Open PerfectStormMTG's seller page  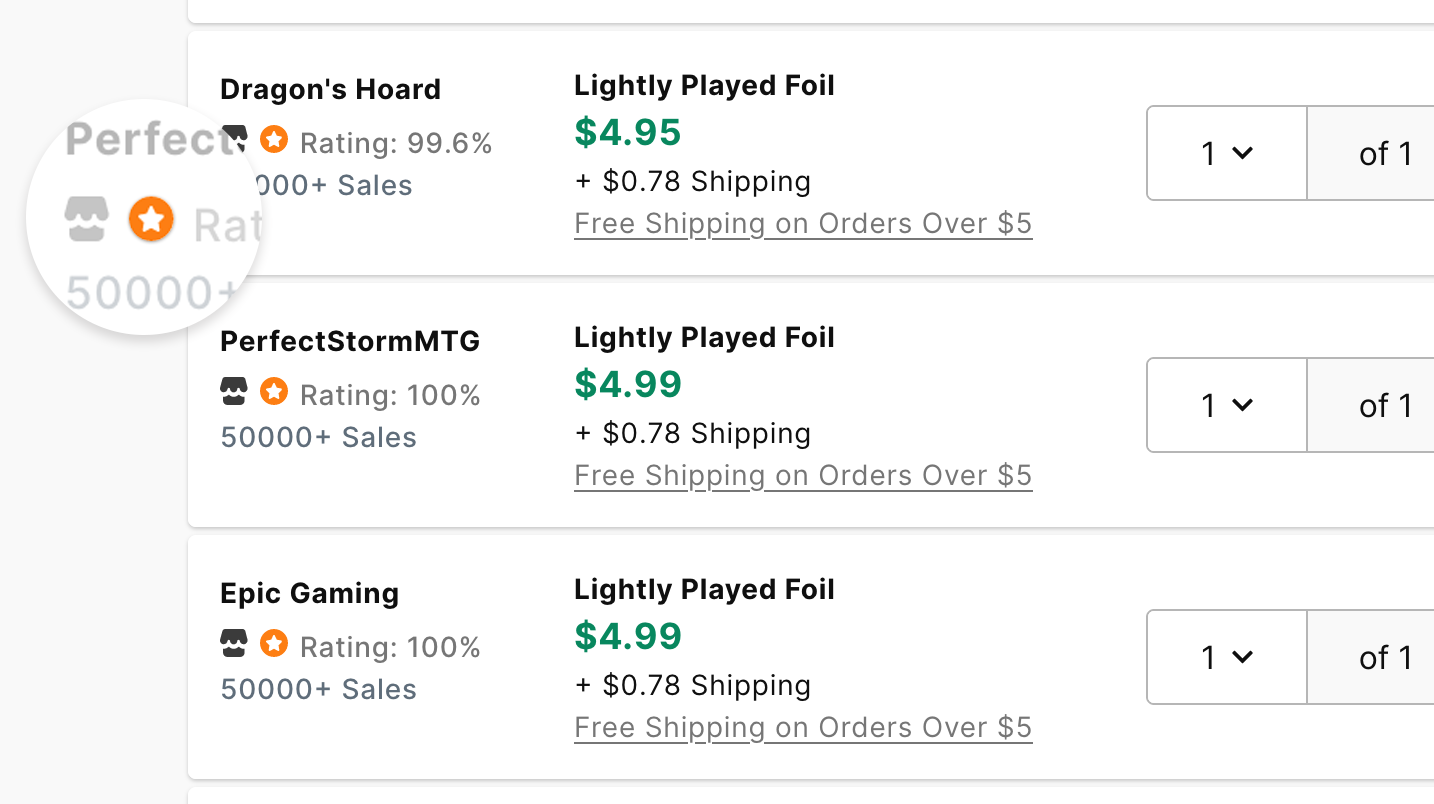point(350,341)
